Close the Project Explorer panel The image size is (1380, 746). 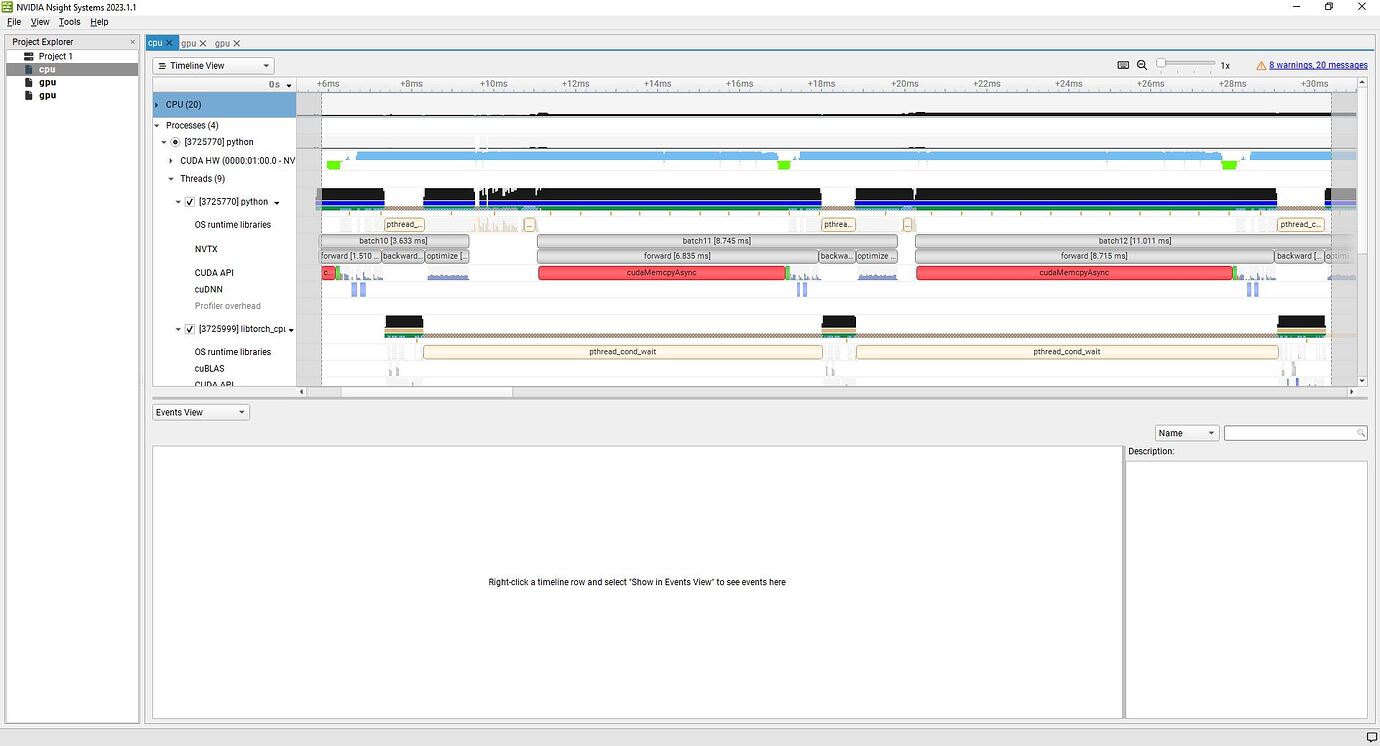click(x=133, y=42)
